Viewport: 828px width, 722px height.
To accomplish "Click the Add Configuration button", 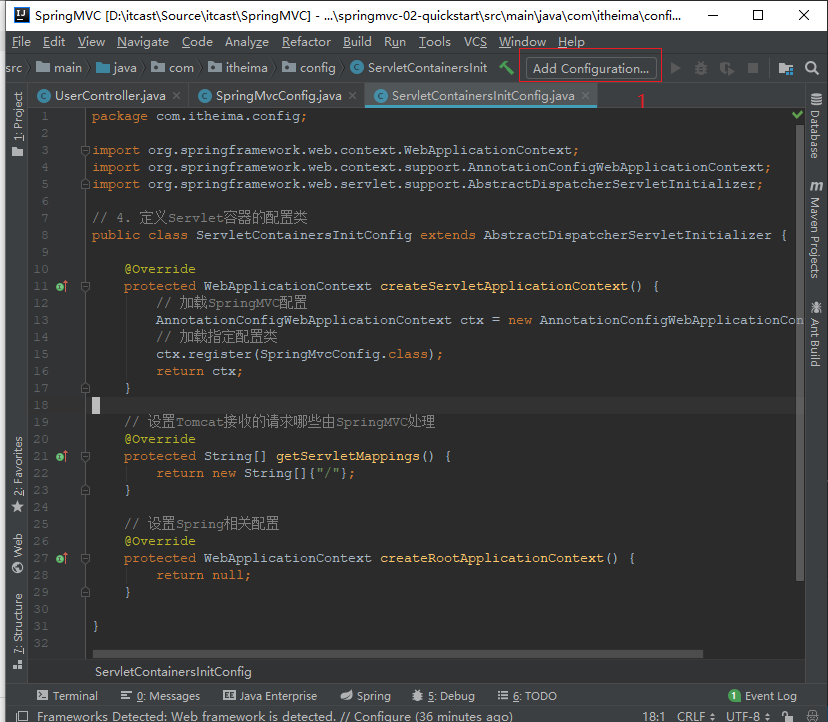I will click(590, 68).
